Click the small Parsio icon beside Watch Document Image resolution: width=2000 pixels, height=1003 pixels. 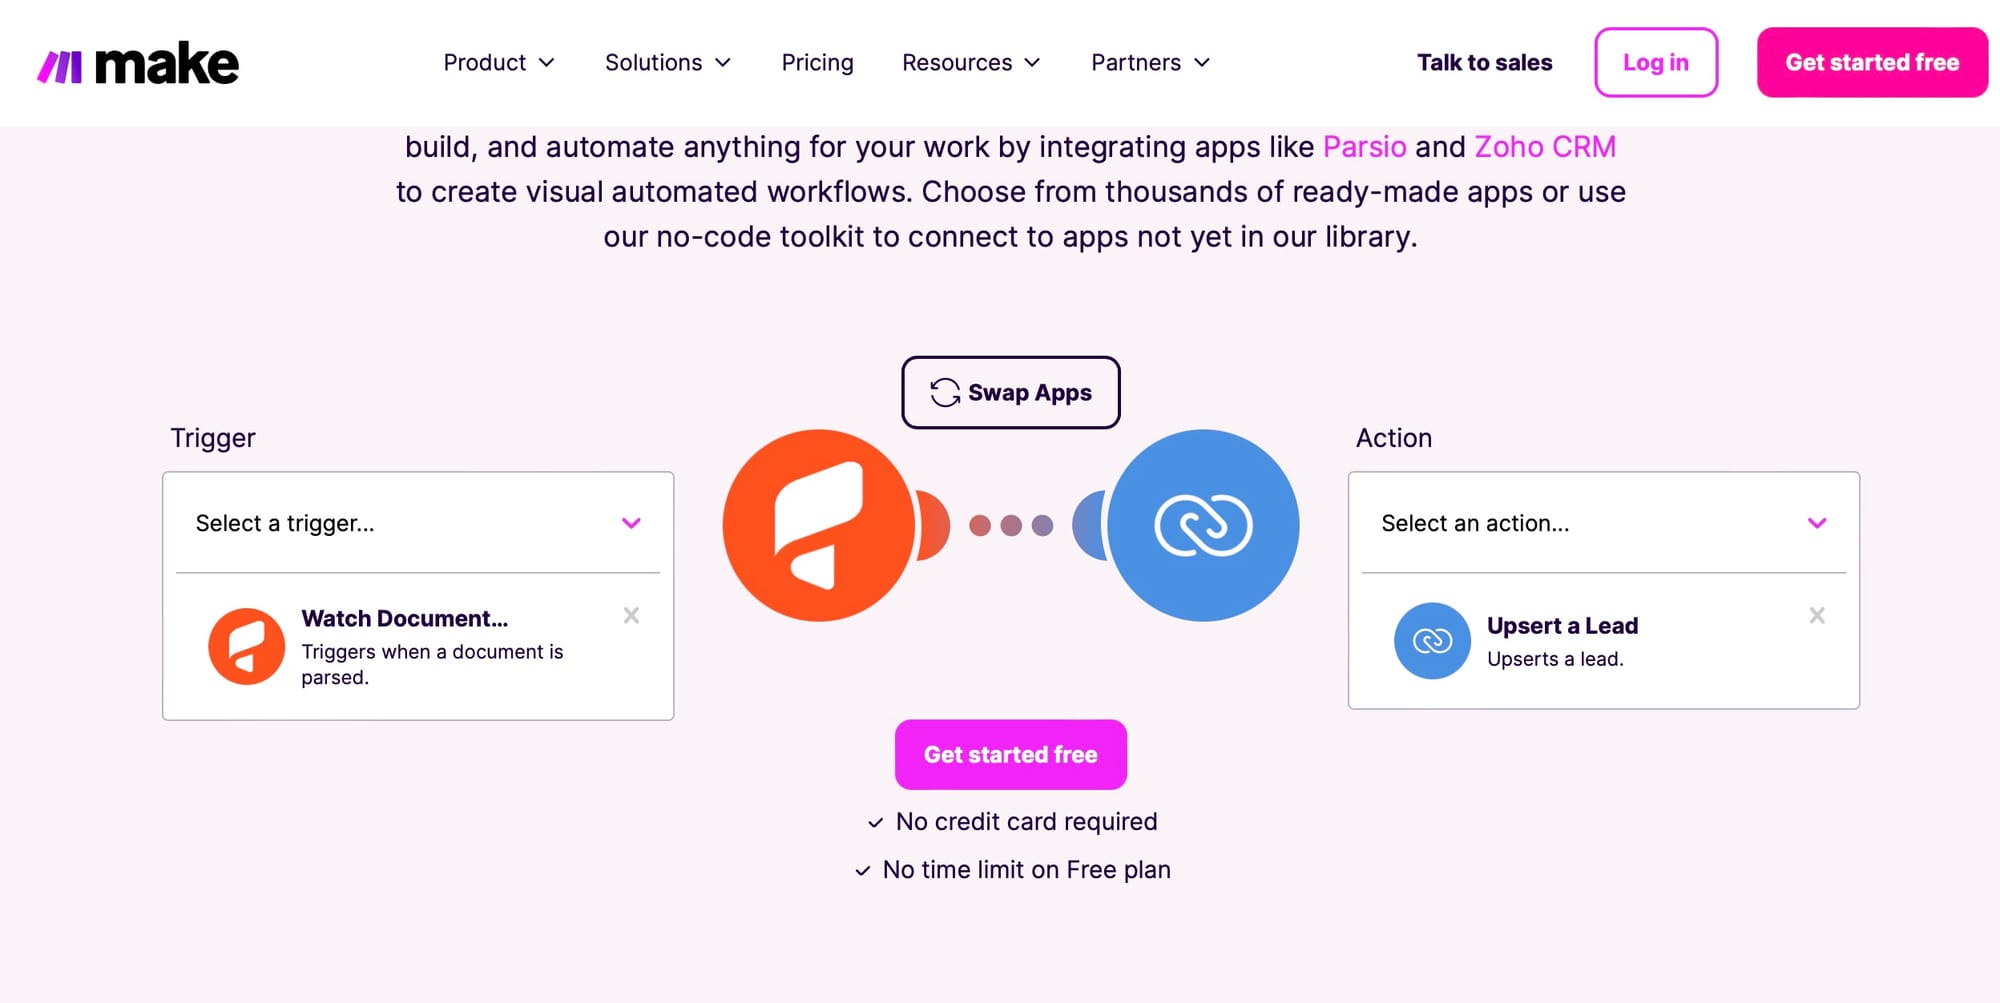246,646
